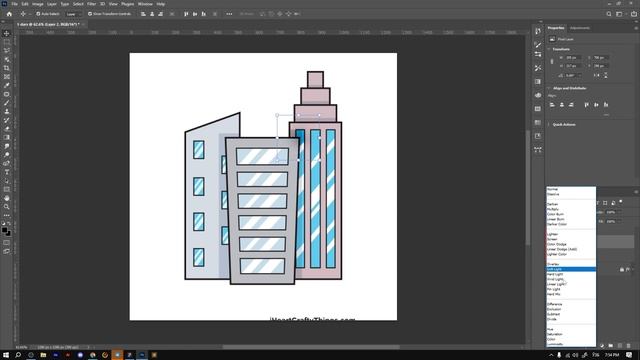
Task: Open the Image menu
Action: tap(38, 4)
